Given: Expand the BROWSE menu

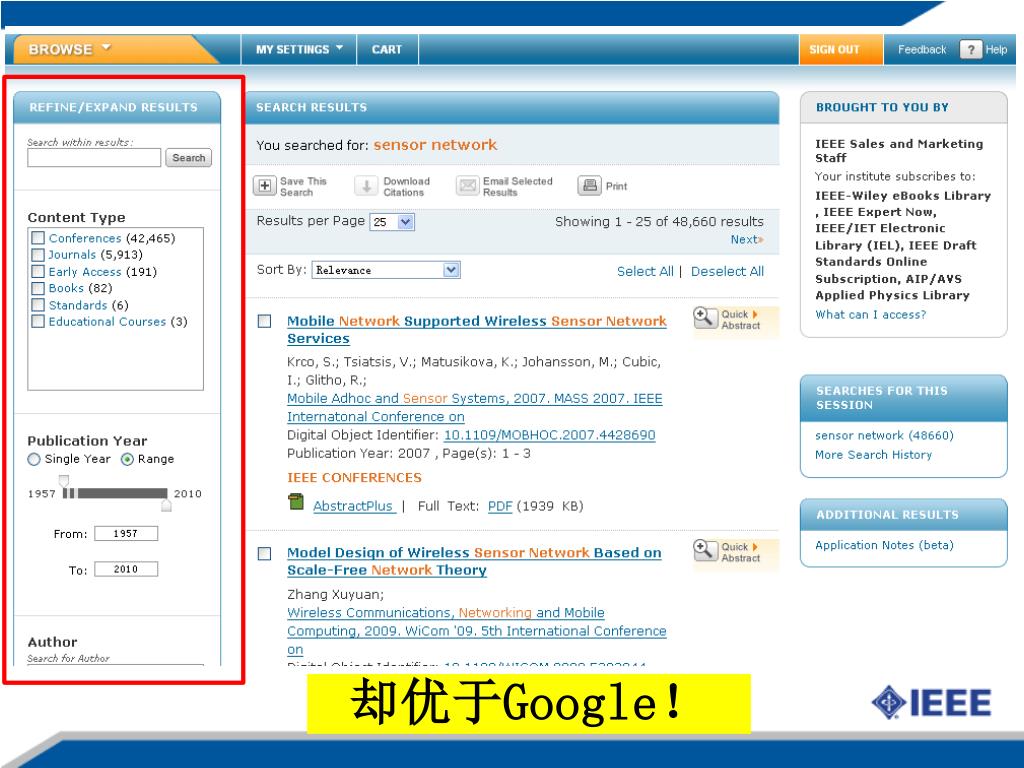Looking at the screenshot, I should 69,49.
